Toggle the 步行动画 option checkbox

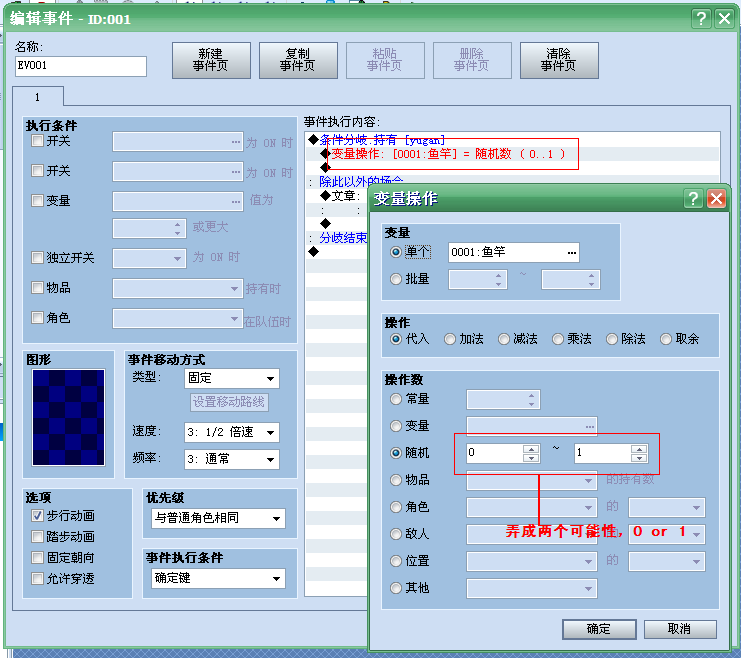coord(37,515)
